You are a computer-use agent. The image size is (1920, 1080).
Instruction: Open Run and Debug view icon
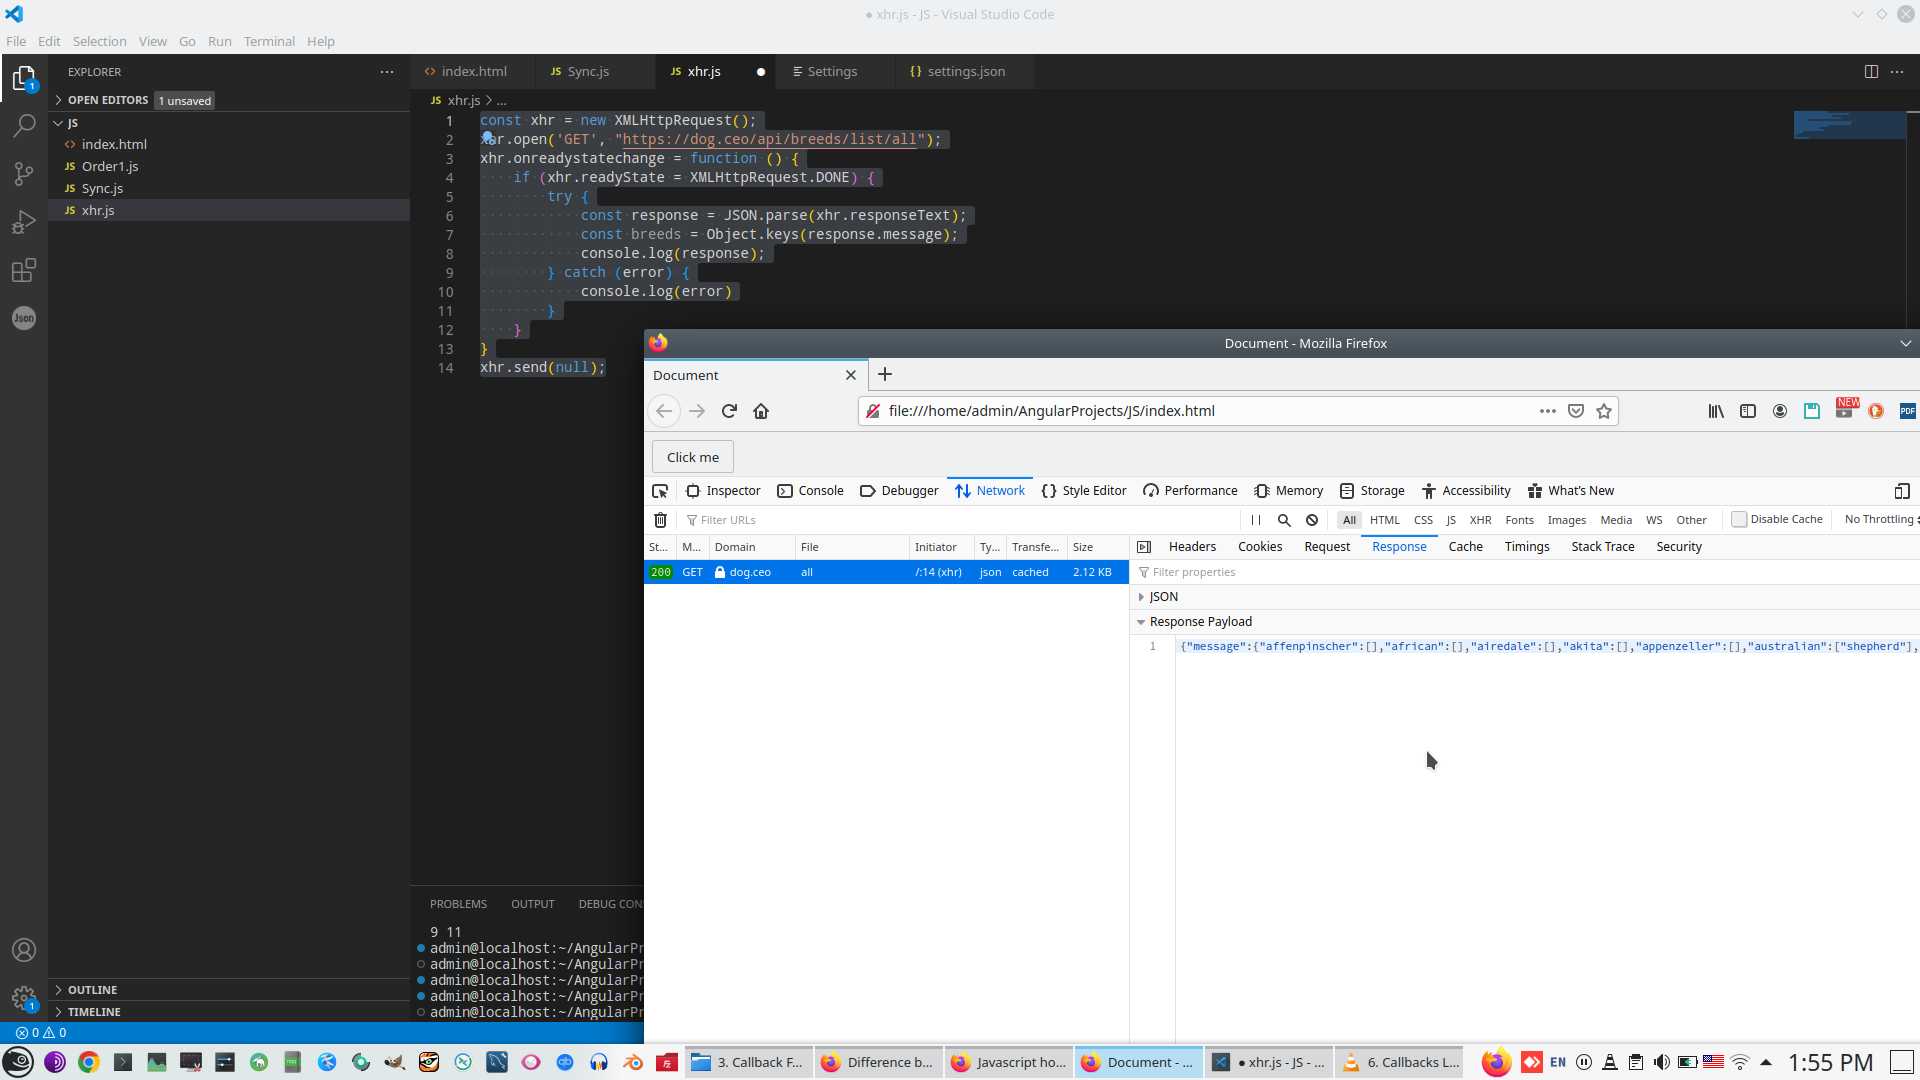click(24, 222)
